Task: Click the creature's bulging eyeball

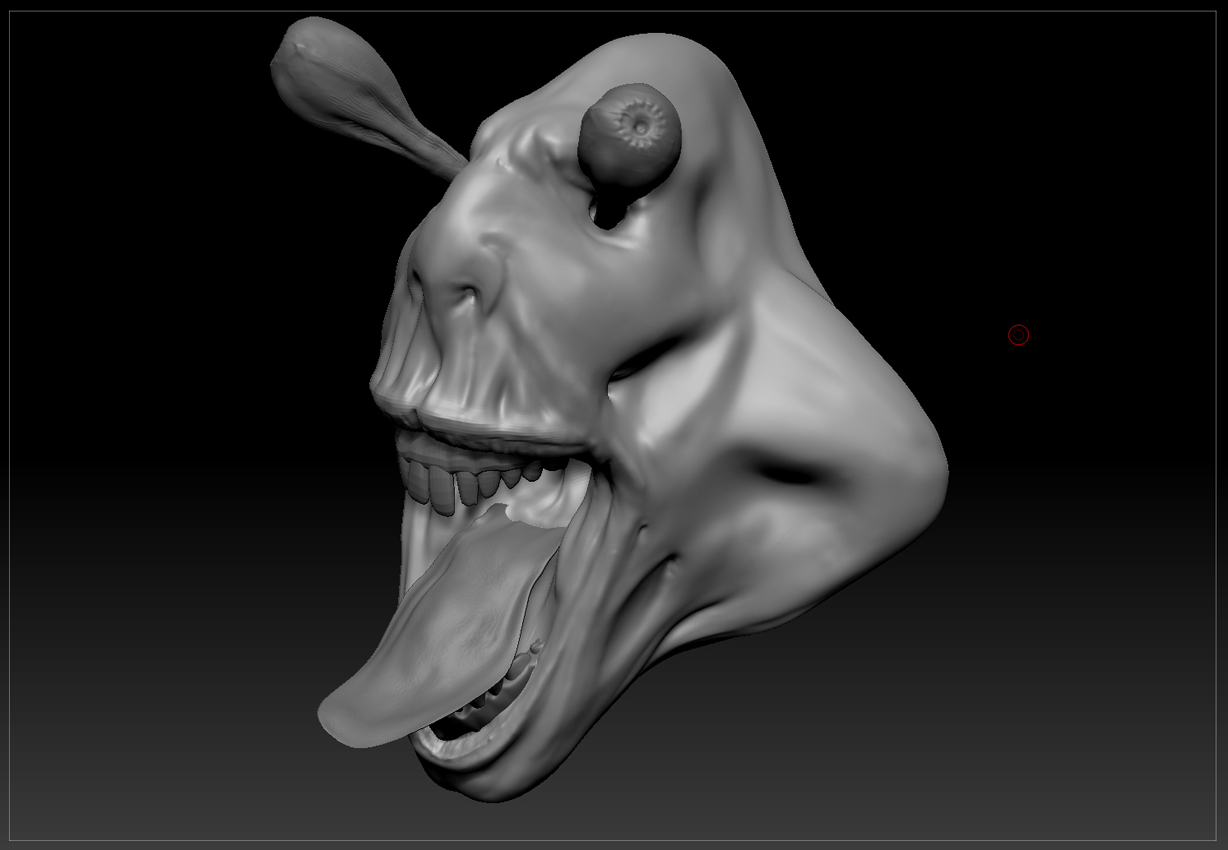Action: tap(629, 136)
